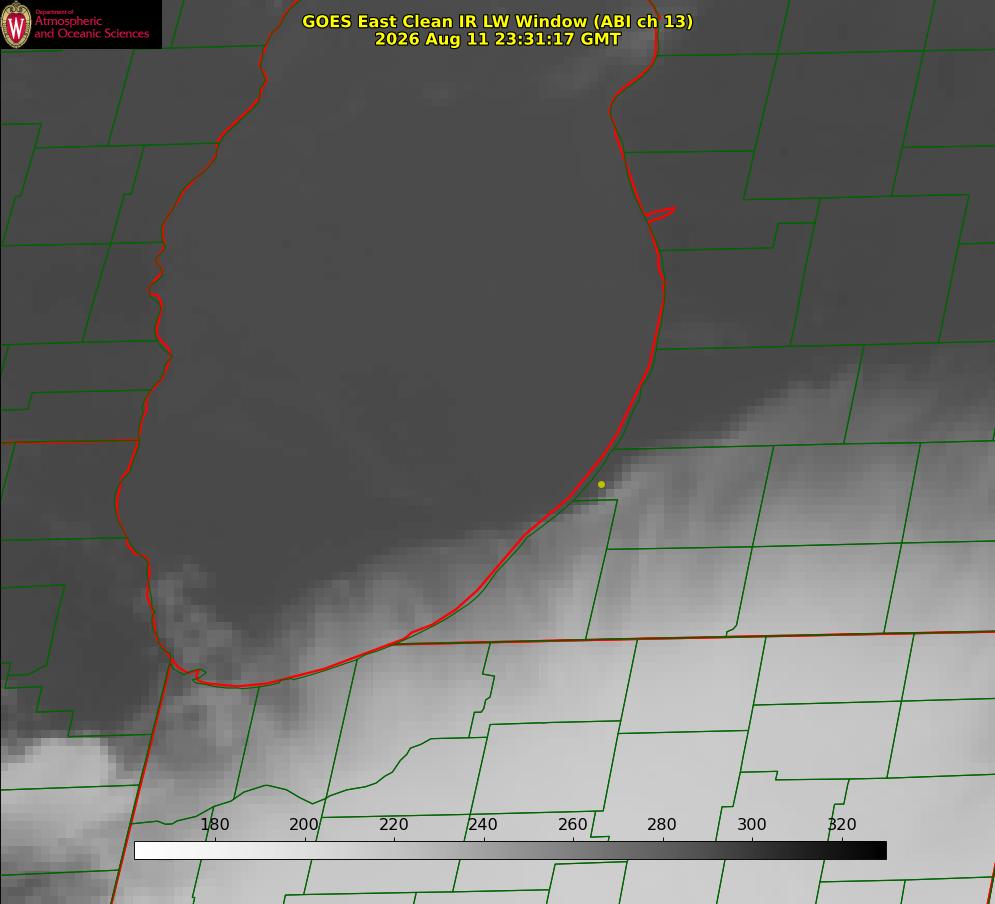The width and height of the screenshot is (995, 904).
Task: Open the Atmospheric and Oceanic Sciences link
Action: [x=91, y=27]
